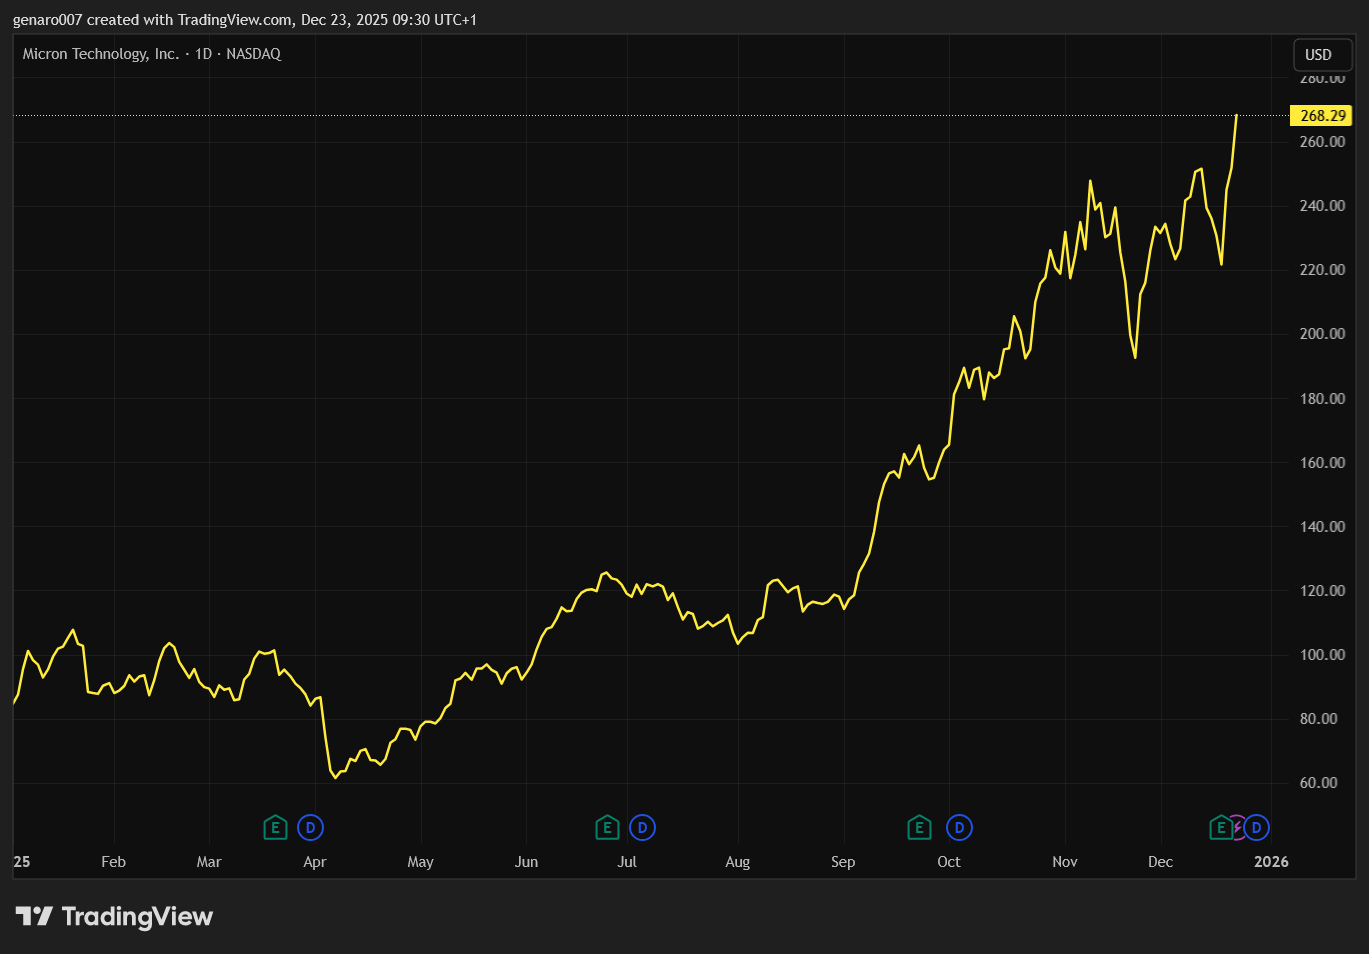Click the Micron Technology, Inc. chart title
The width and height of the screenshot is (1369, 954).
pyautogui.click(x=101, y=54)
